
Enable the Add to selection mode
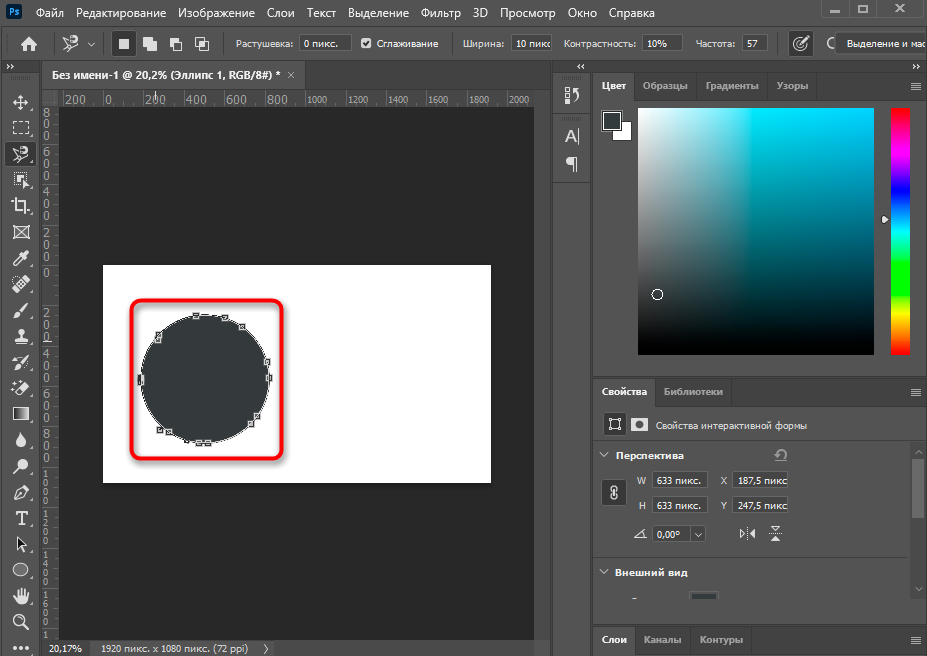point(149,44)
